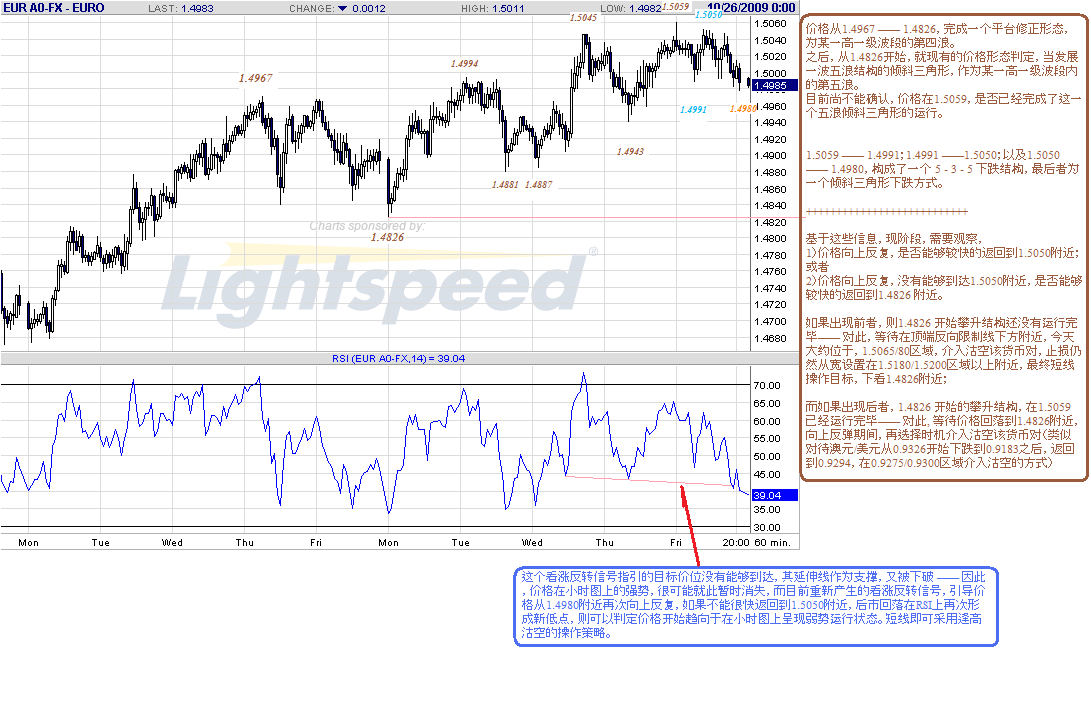The width and height of the screenshot is (1091, 701).
Task: Click the 1.4740 price axis label
Action: pyautogui.click(x=770, y=288)
